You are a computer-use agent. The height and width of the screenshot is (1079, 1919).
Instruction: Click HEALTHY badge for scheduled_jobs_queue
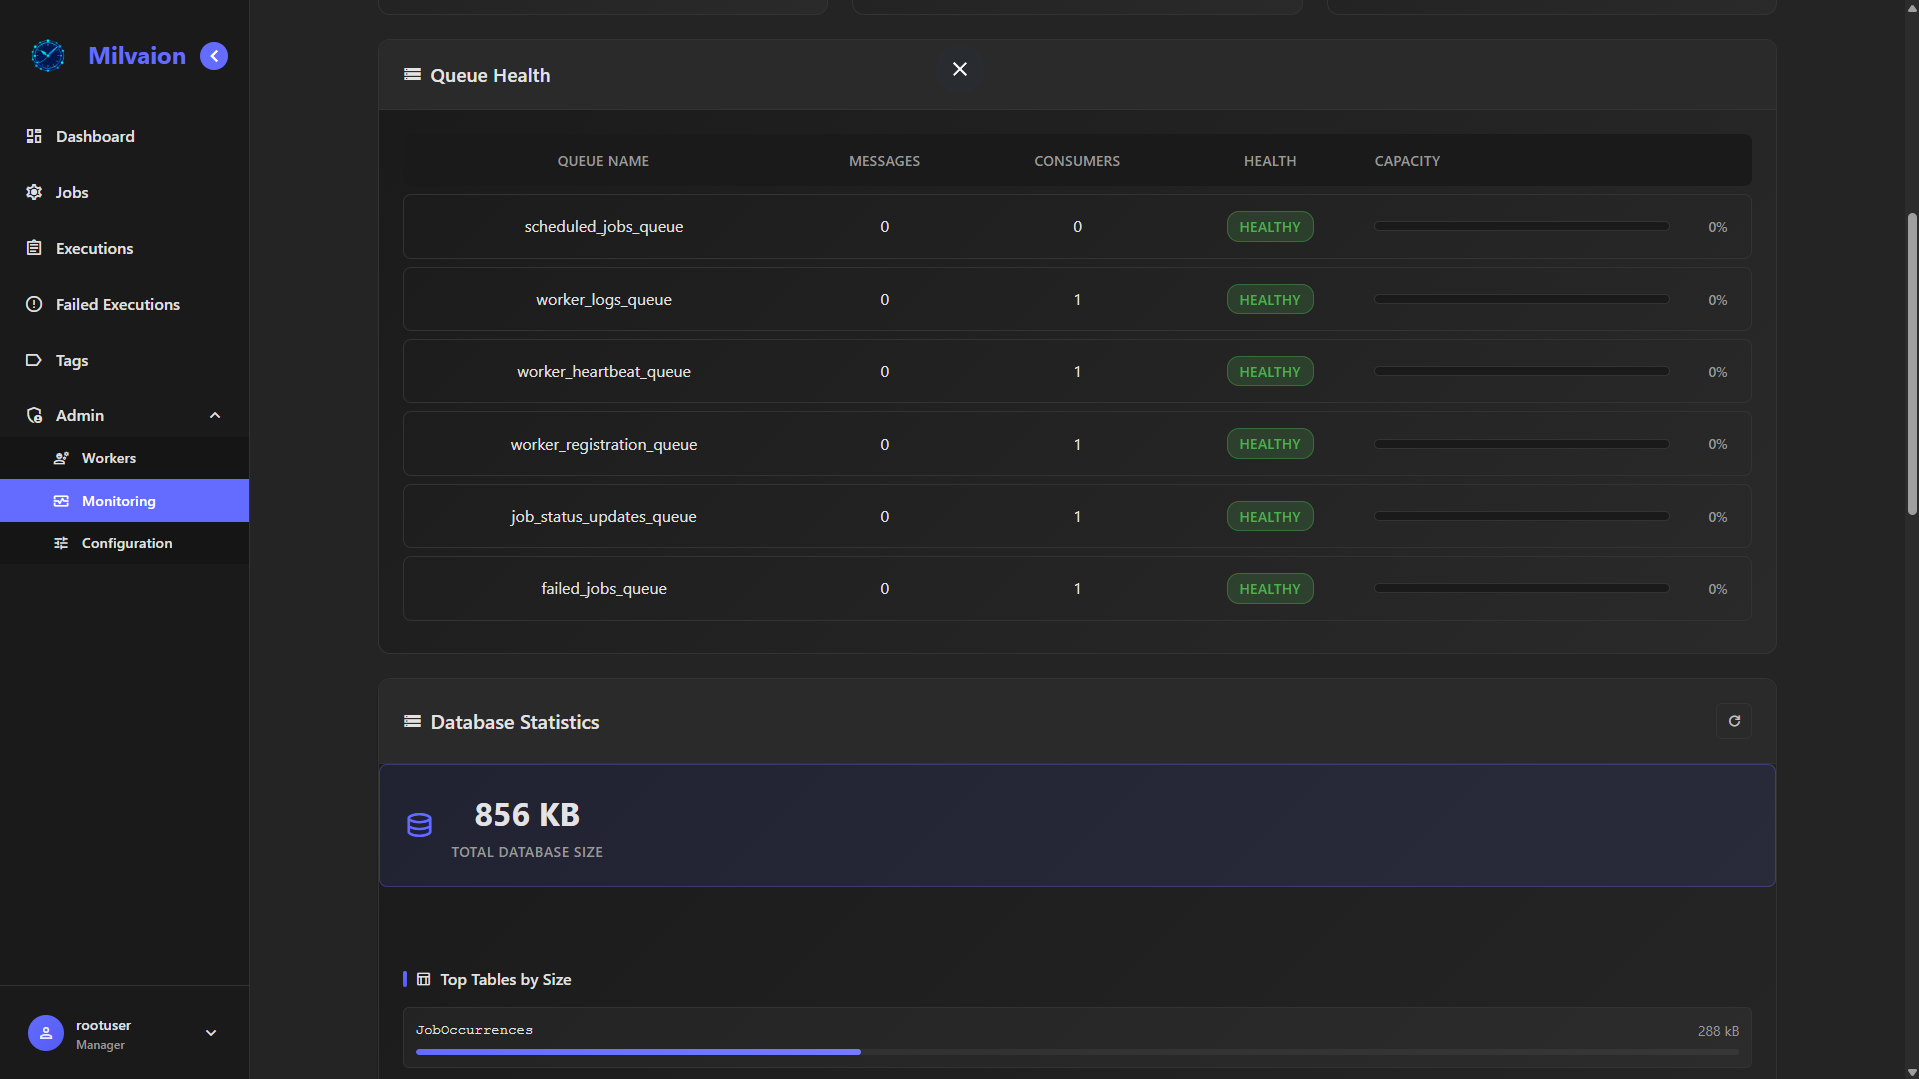[x=1269, y=227]
